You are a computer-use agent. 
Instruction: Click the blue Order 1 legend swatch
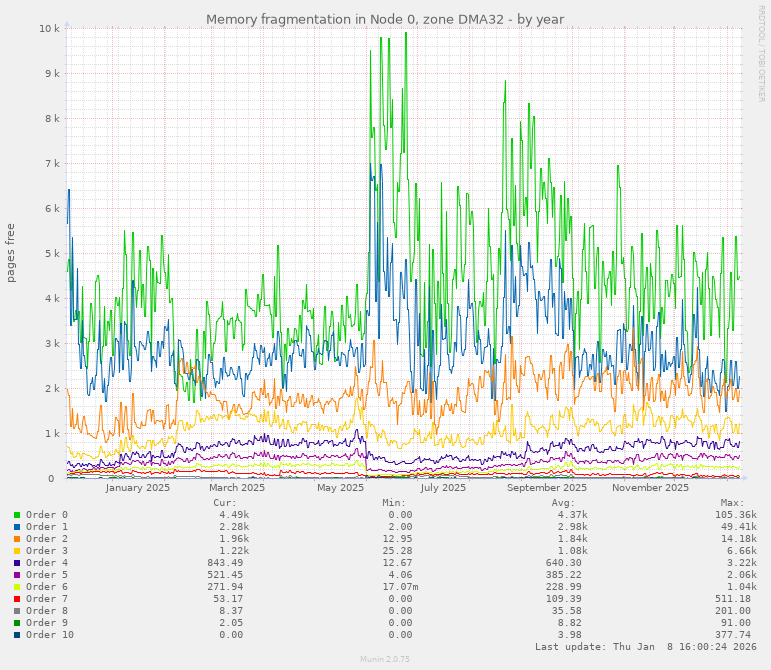click(17, 526)
